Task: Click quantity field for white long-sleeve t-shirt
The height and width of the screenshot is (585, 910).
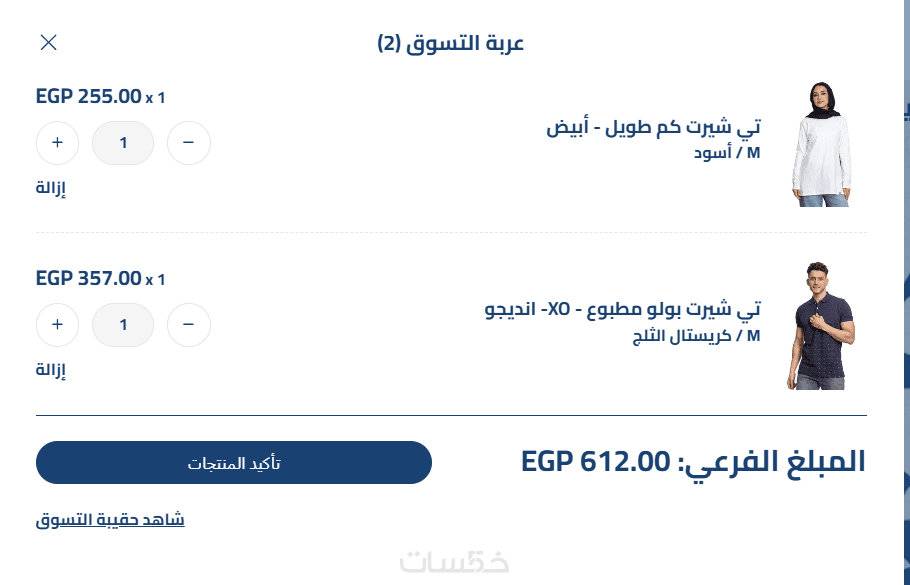Action: pos(123,143)
